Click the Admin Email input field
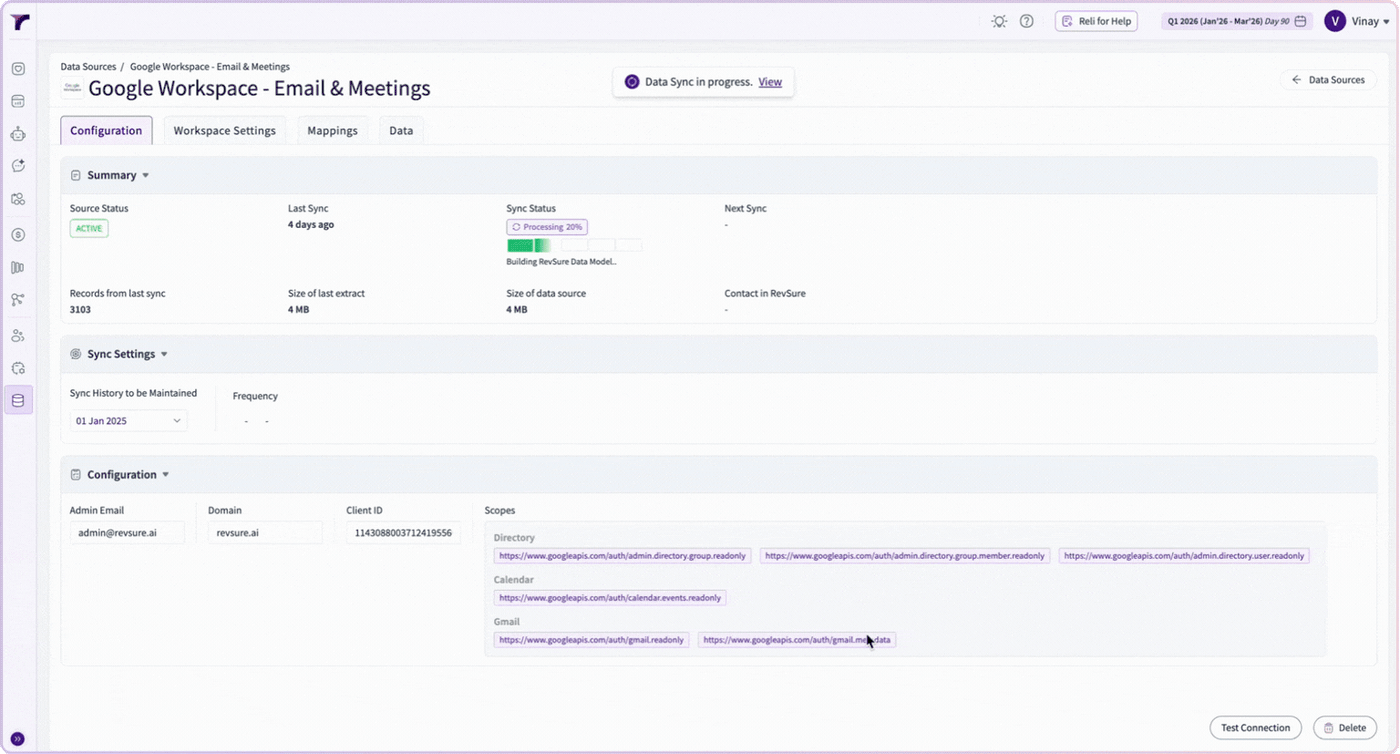Screen dimensions: 1400x754 pyautogui.click(x=127, y=533)
